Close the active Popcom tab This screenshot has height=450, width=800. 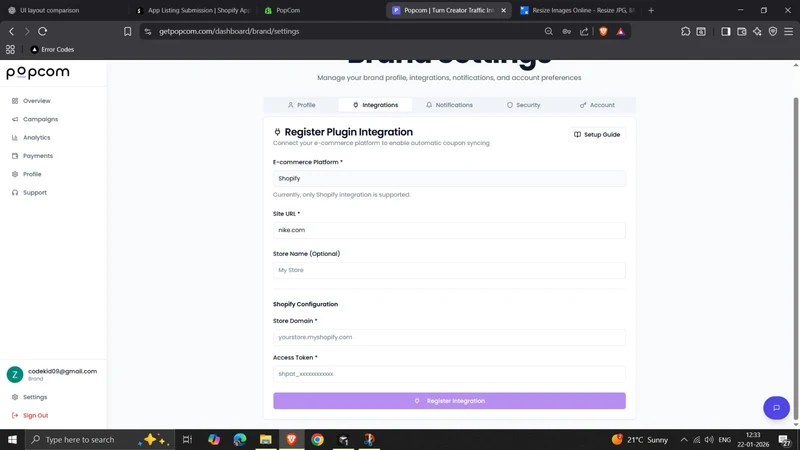pyautogui.click(x=504, y=10)
